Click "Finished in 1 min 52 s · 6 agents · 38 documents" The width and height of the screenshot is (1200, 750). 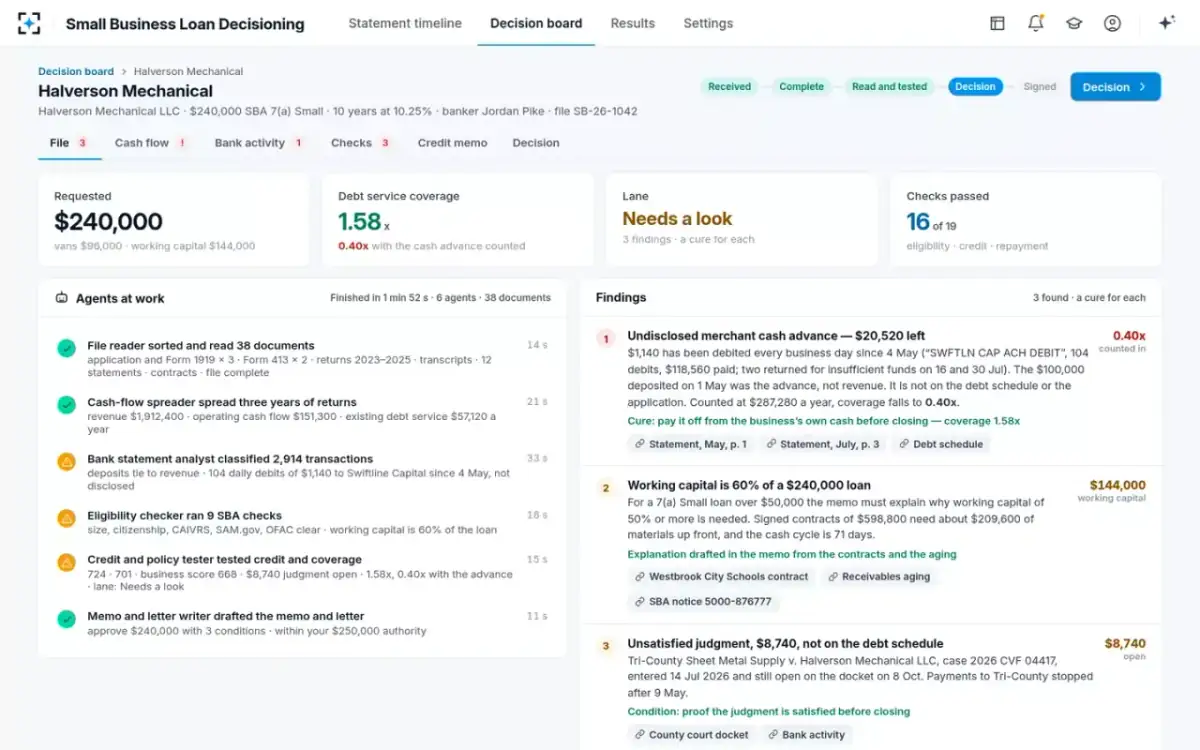(x=440, y=298)
